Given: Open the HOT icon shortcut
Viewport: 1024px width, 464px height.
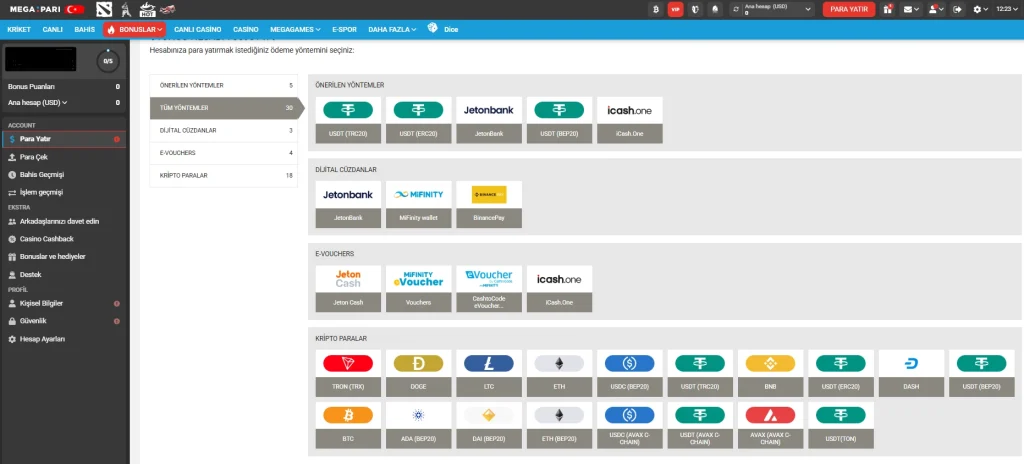Looking at the screenshot, I should coord(147,9).
